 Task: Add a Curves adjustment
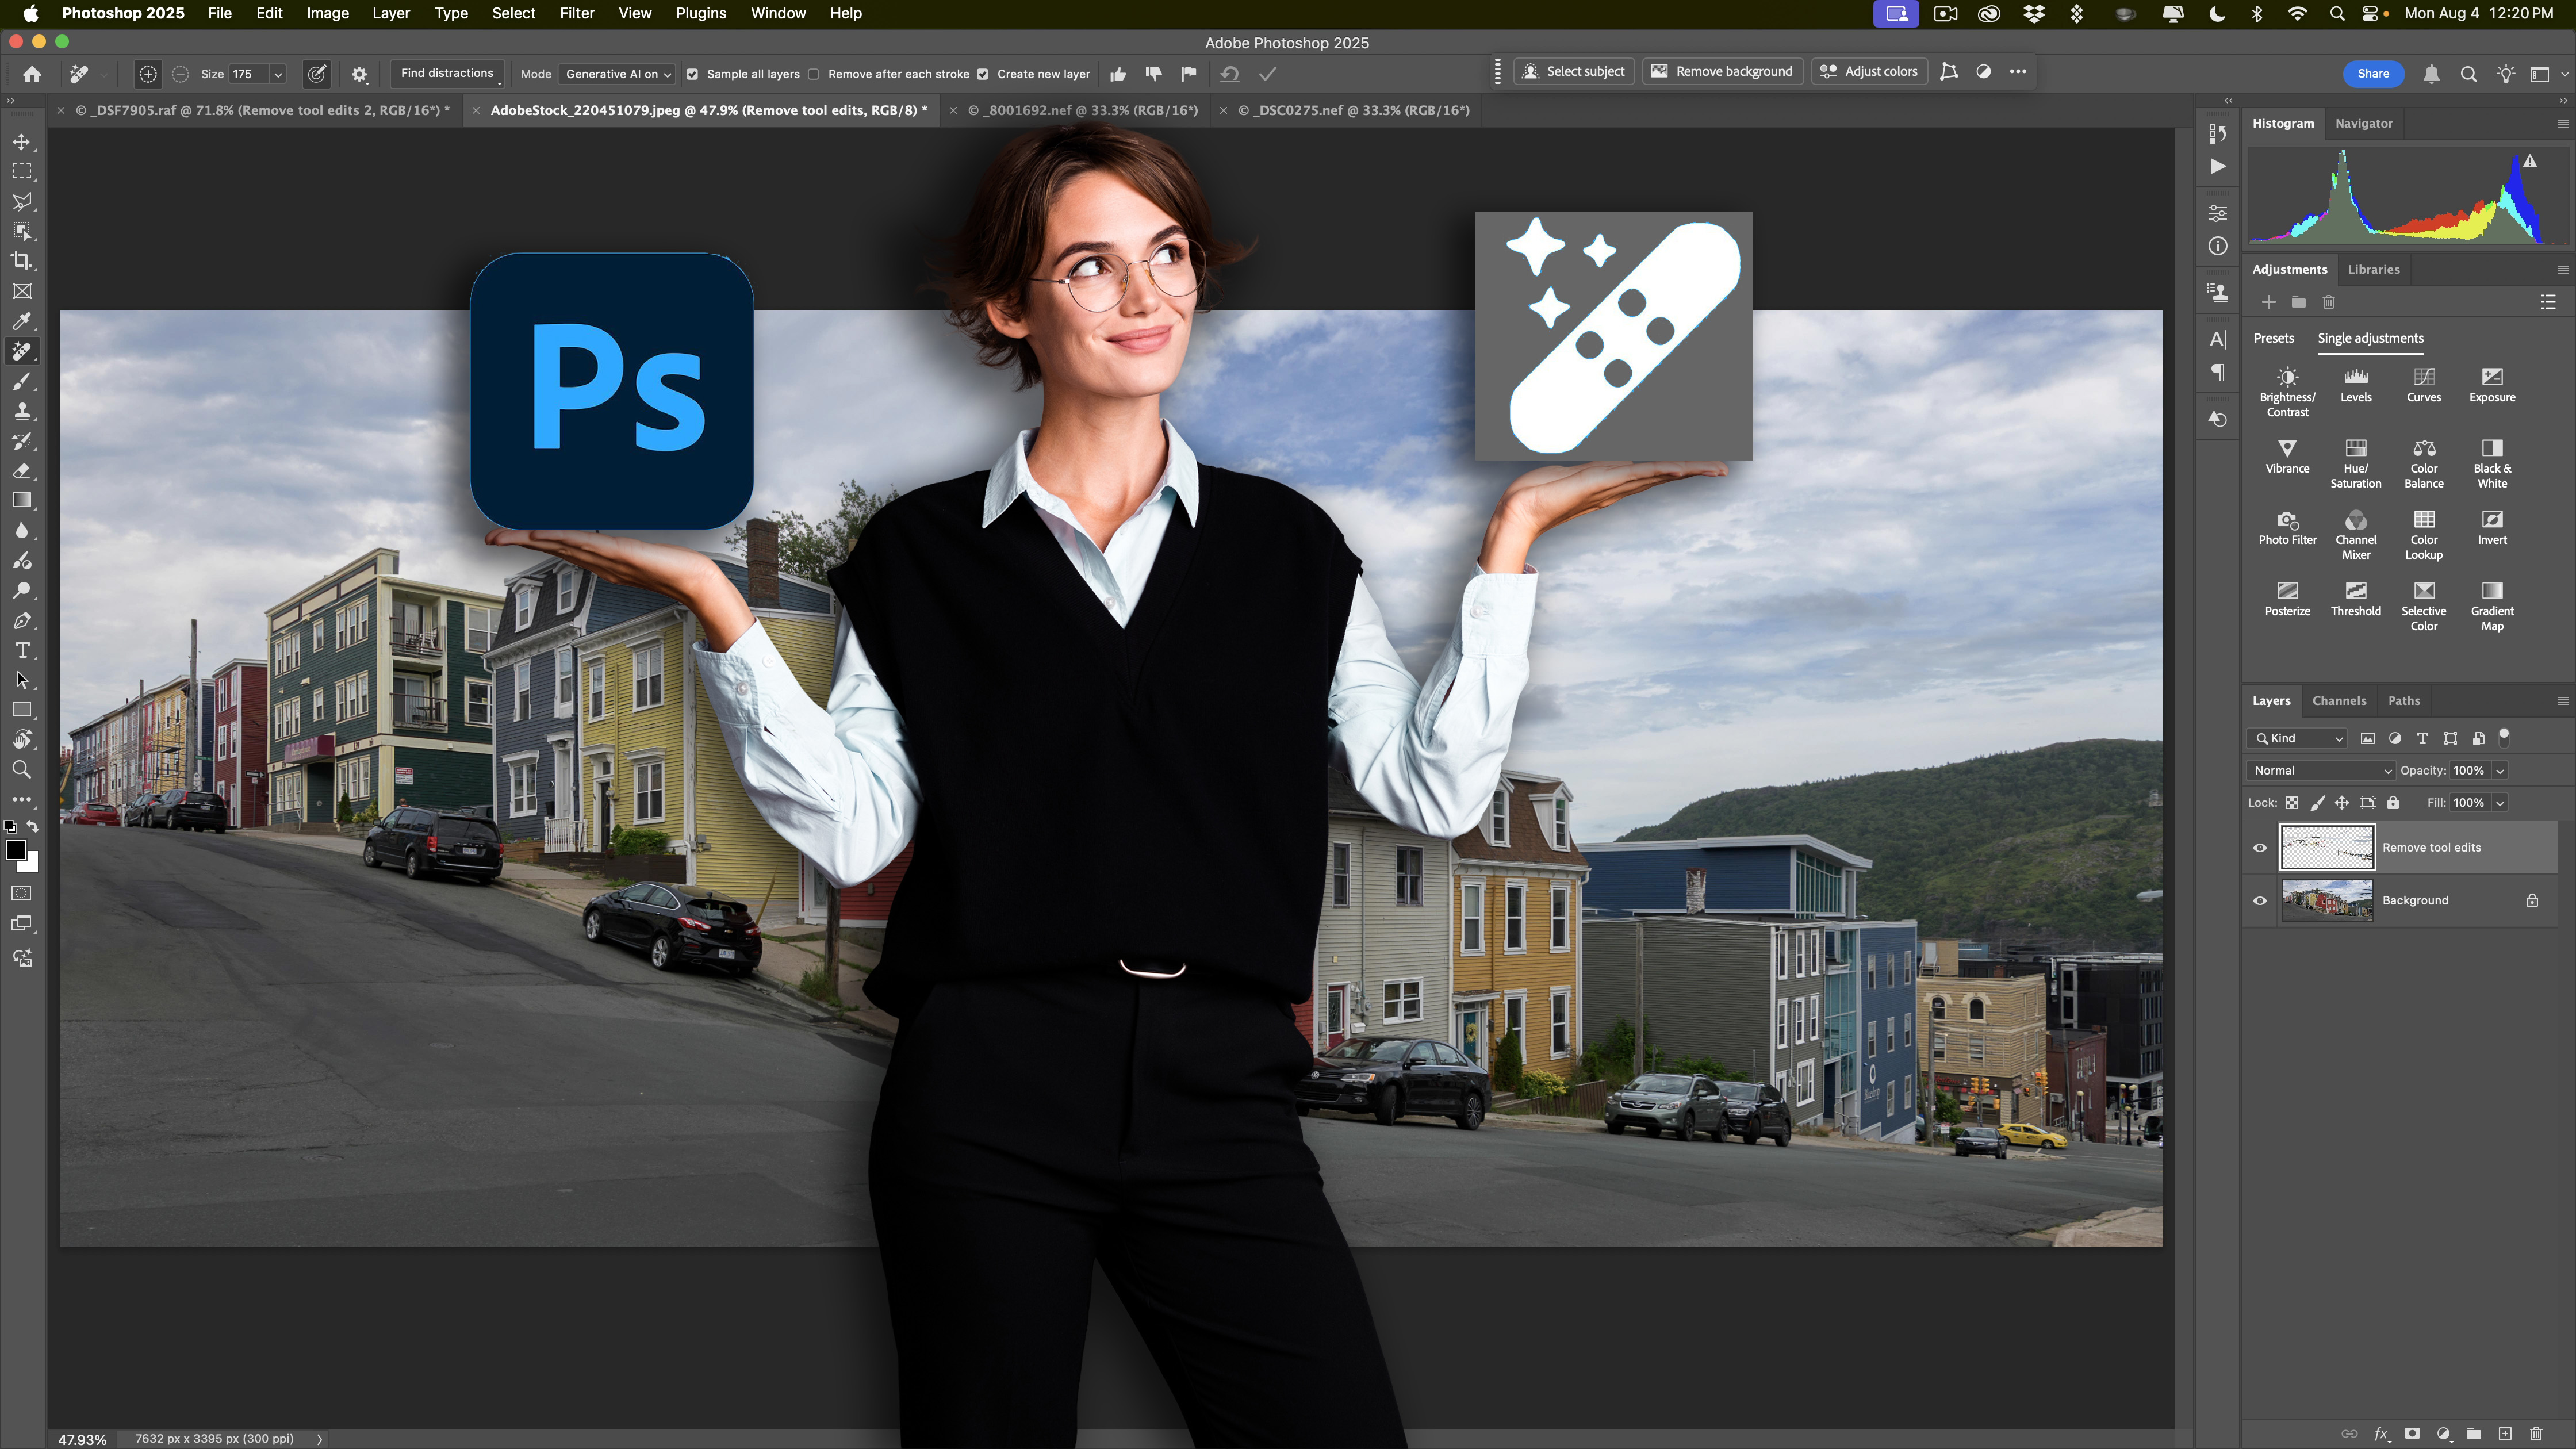tap(2424, 381)
